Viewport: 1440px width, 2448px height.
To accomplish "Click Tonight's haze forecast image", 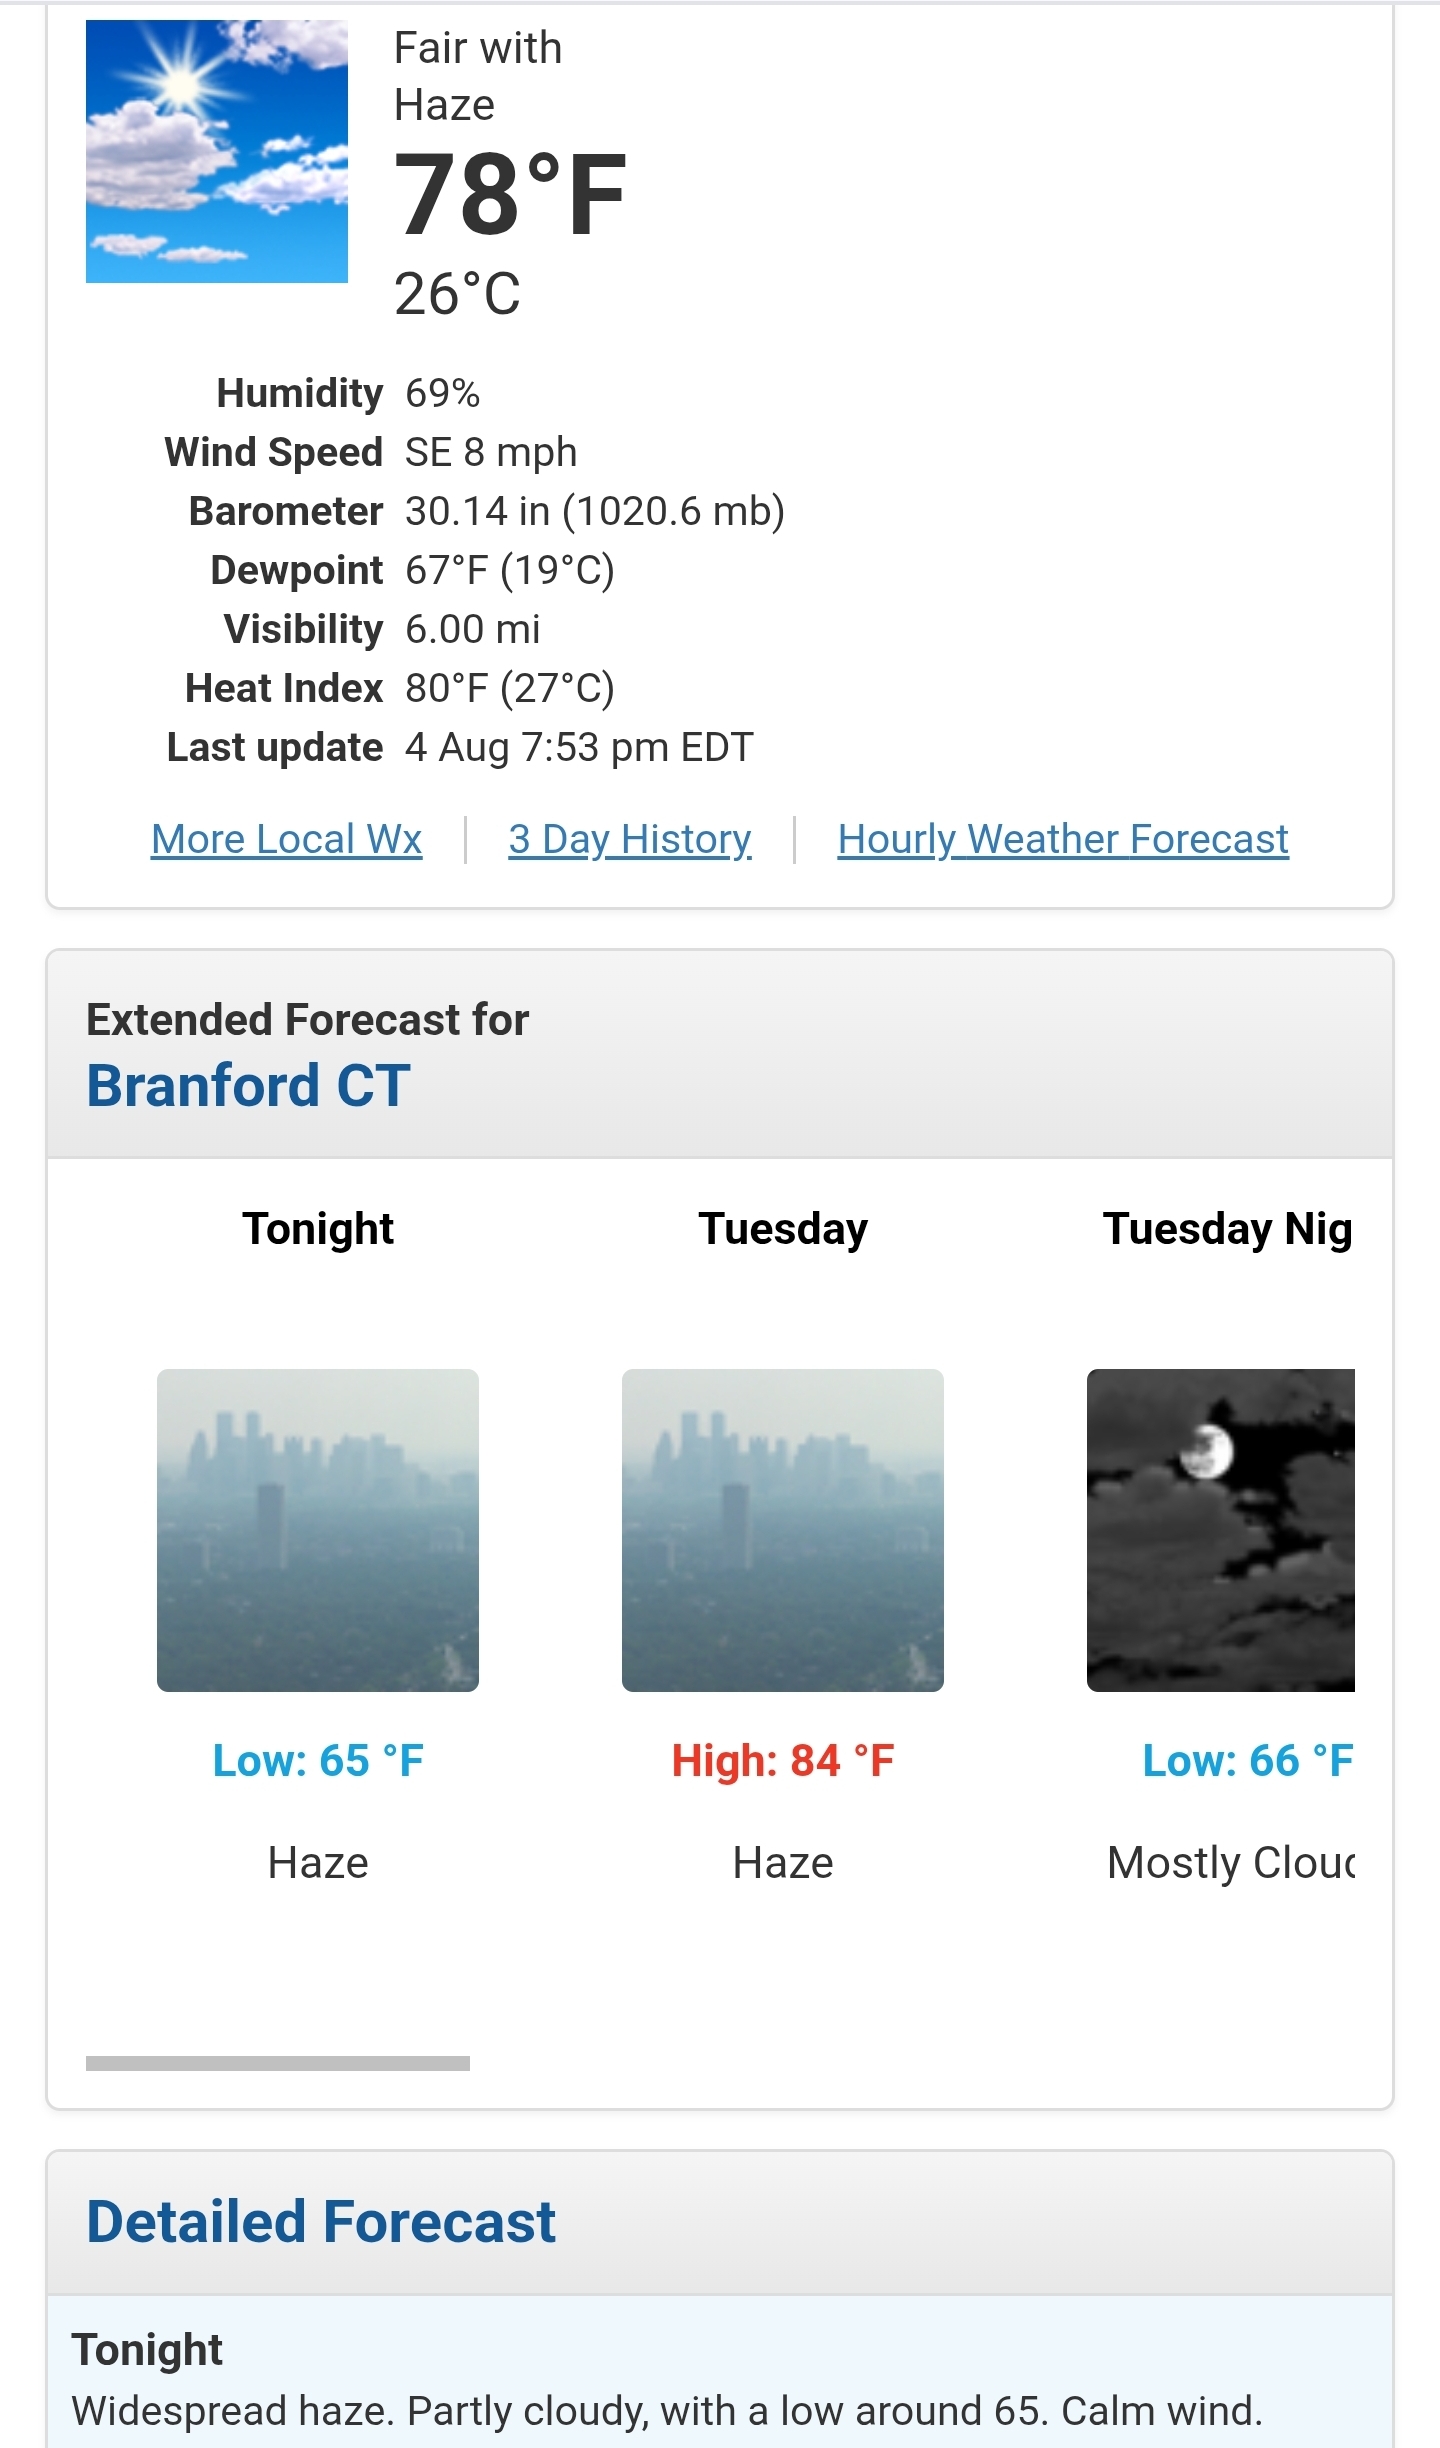I will click(x=318, y=1530).
